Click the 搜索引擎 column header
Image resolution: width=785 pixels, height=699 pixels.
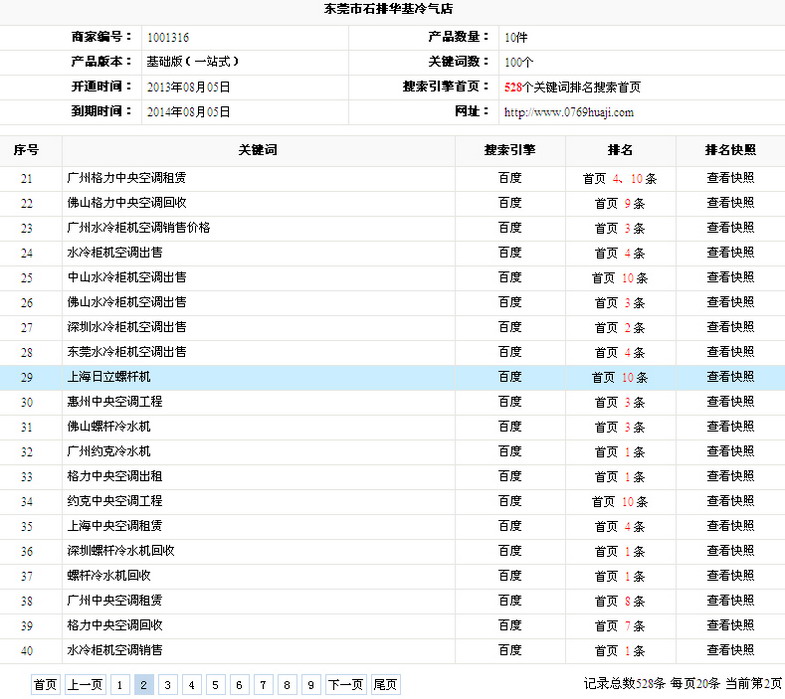(510, 150)
